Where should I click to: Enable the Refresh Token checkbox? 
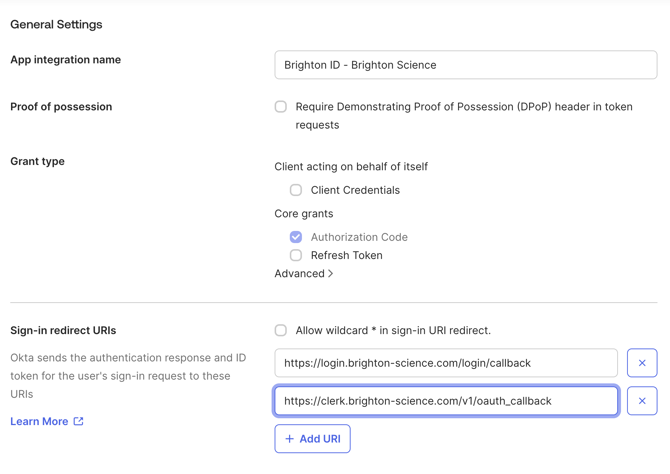(296, 255)
